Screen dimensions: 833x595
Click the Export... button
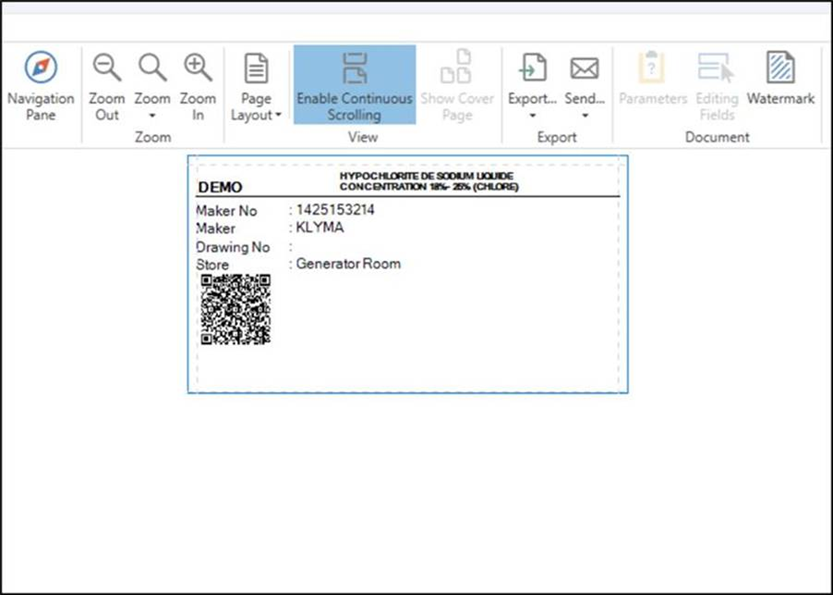tap(531, 98)
